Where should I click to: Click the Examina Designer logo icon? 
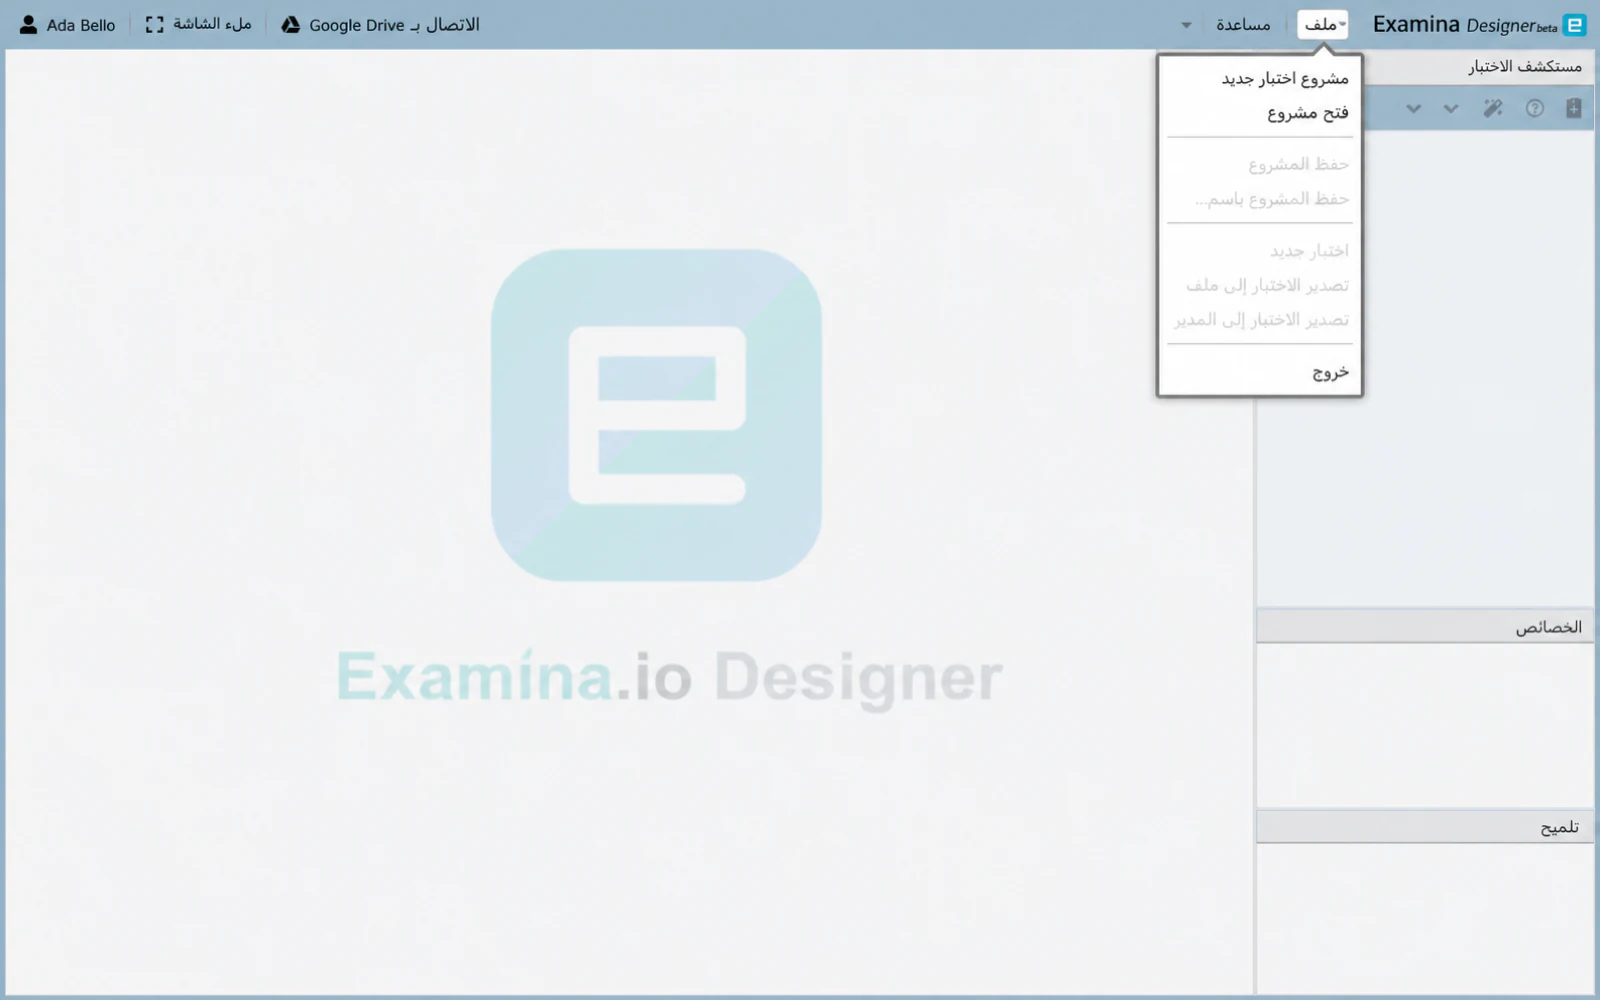pyautogui.click(x=1574, y=25)
